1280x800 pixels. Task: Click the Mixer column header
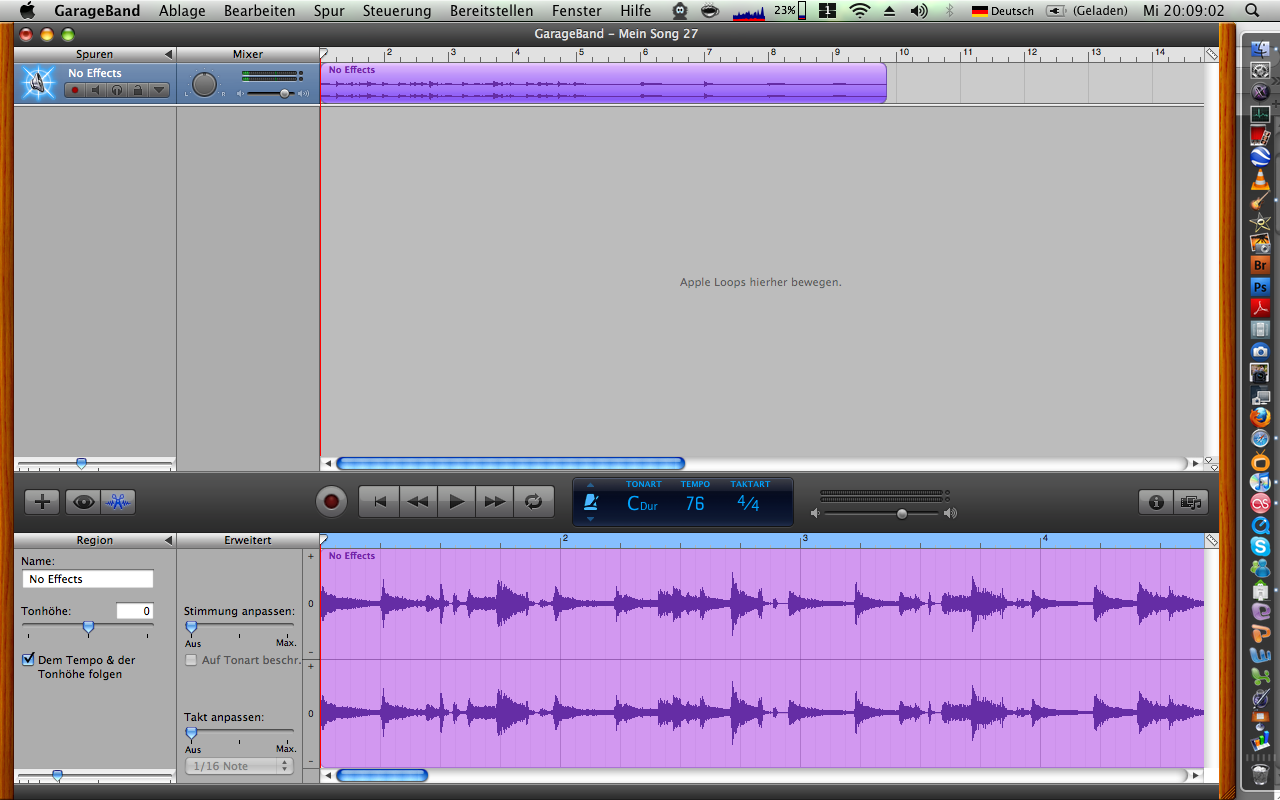[248, 54]
